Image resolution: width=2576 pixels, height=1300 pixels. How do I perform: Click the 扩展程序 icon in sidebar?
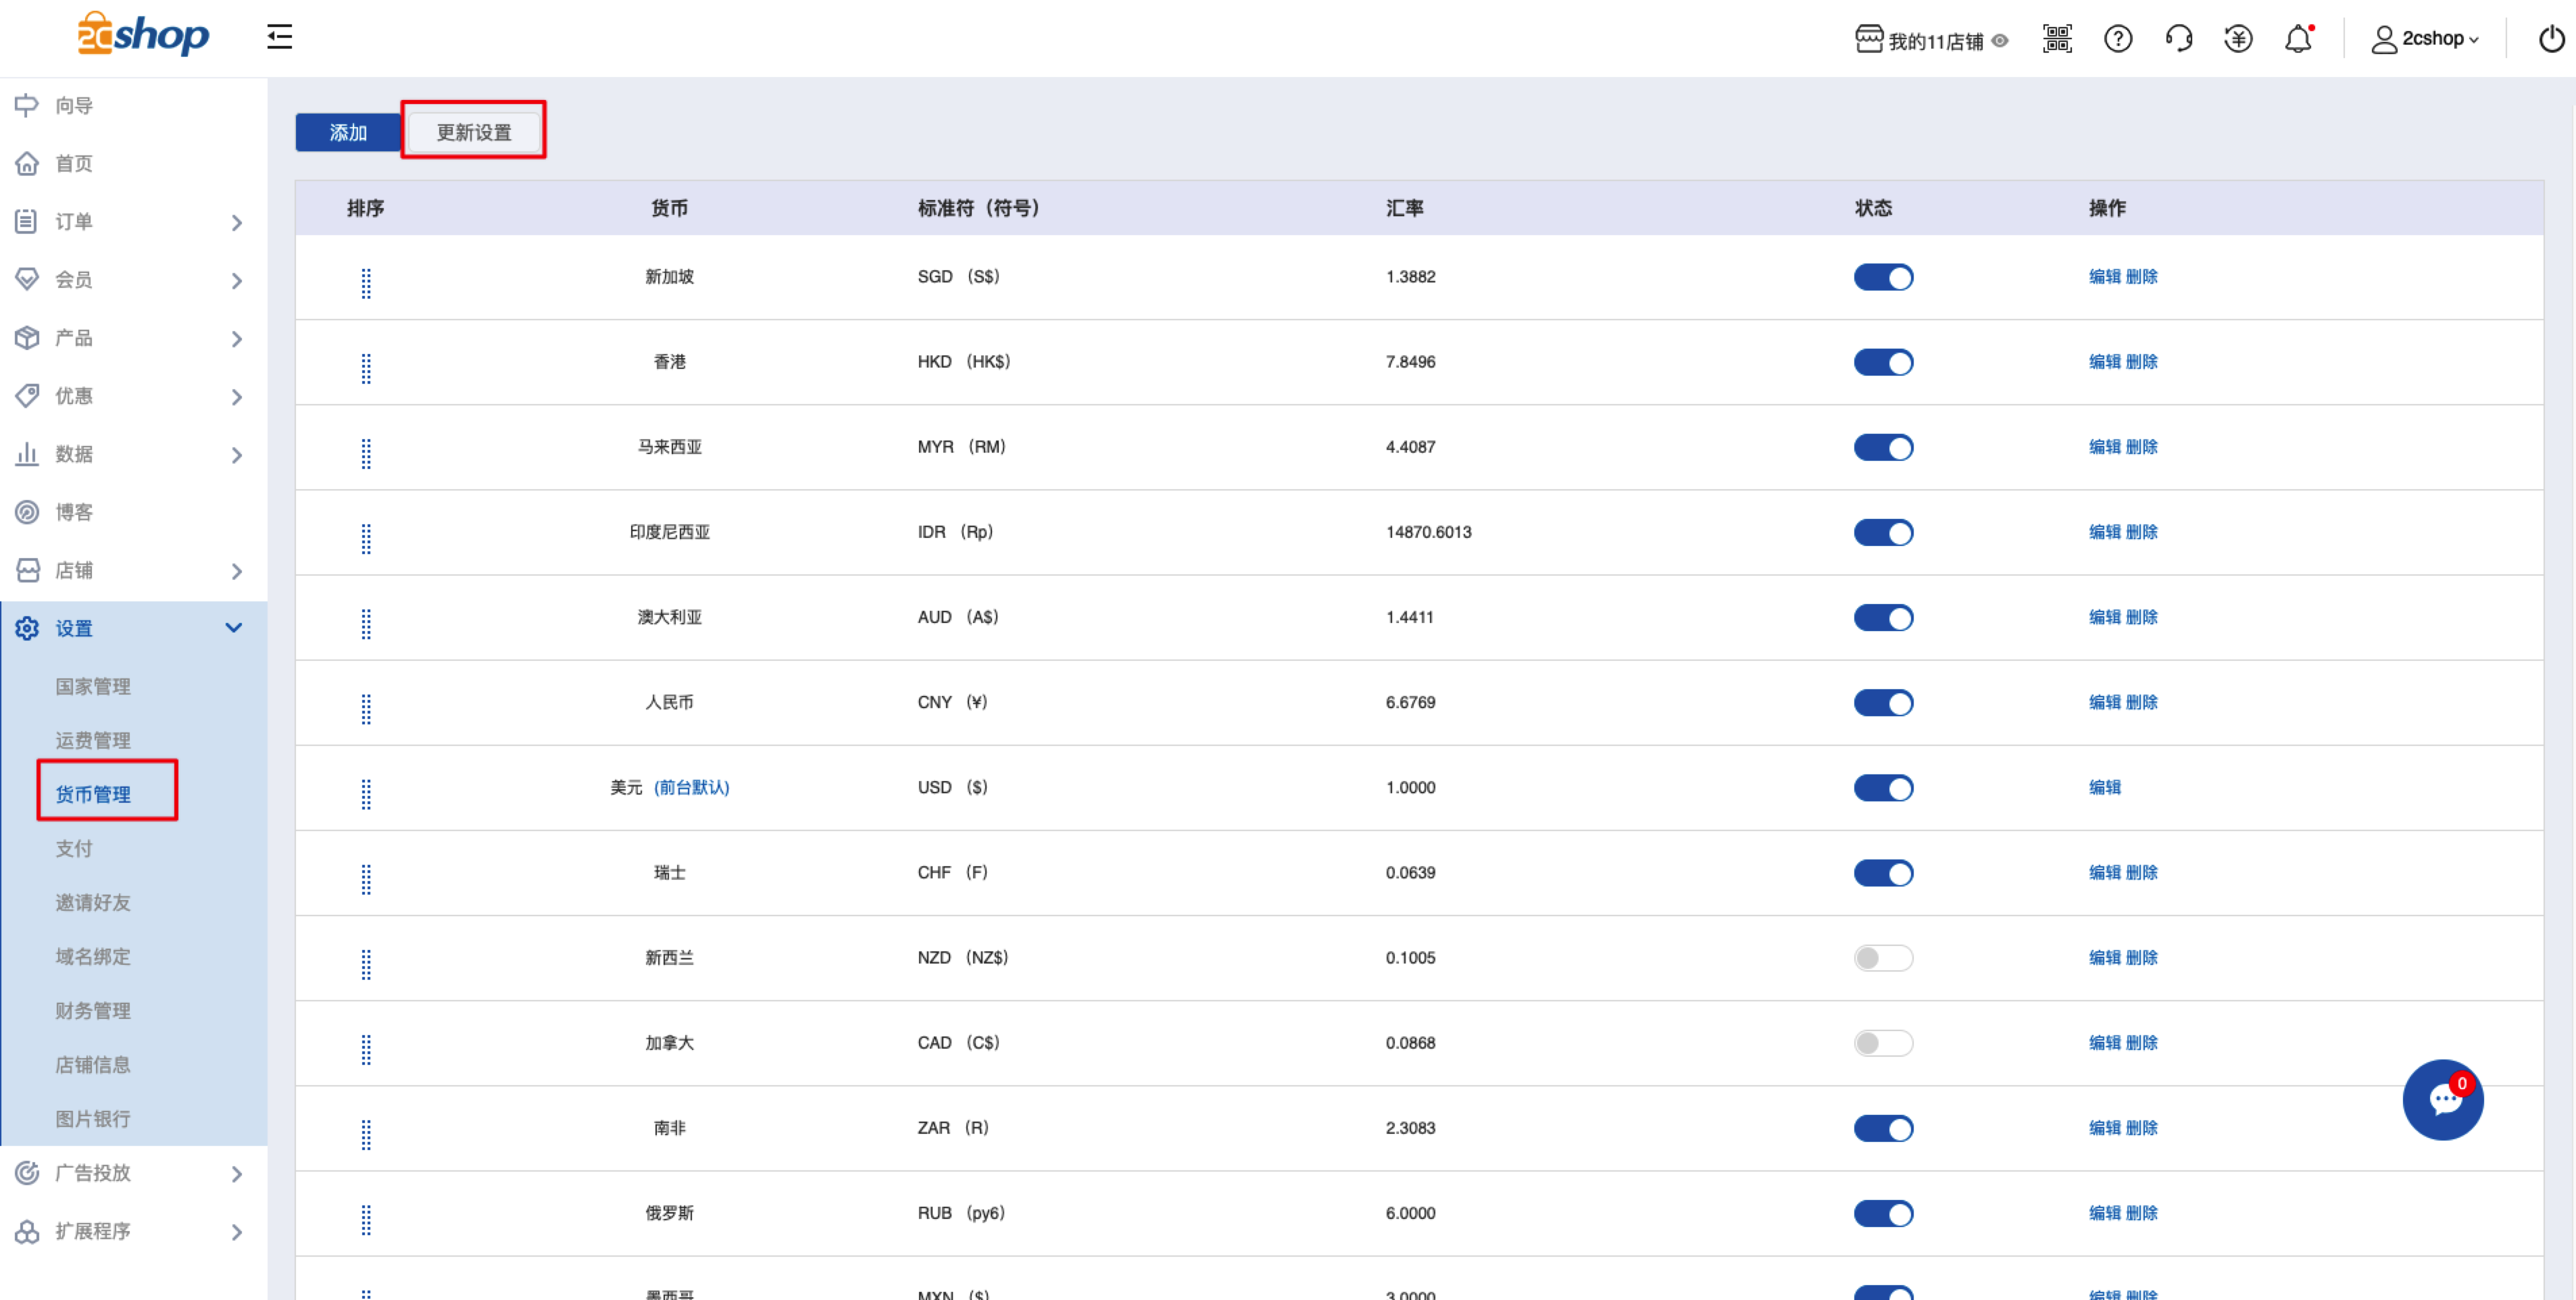pyautogui.click(x=27, y=1231)
